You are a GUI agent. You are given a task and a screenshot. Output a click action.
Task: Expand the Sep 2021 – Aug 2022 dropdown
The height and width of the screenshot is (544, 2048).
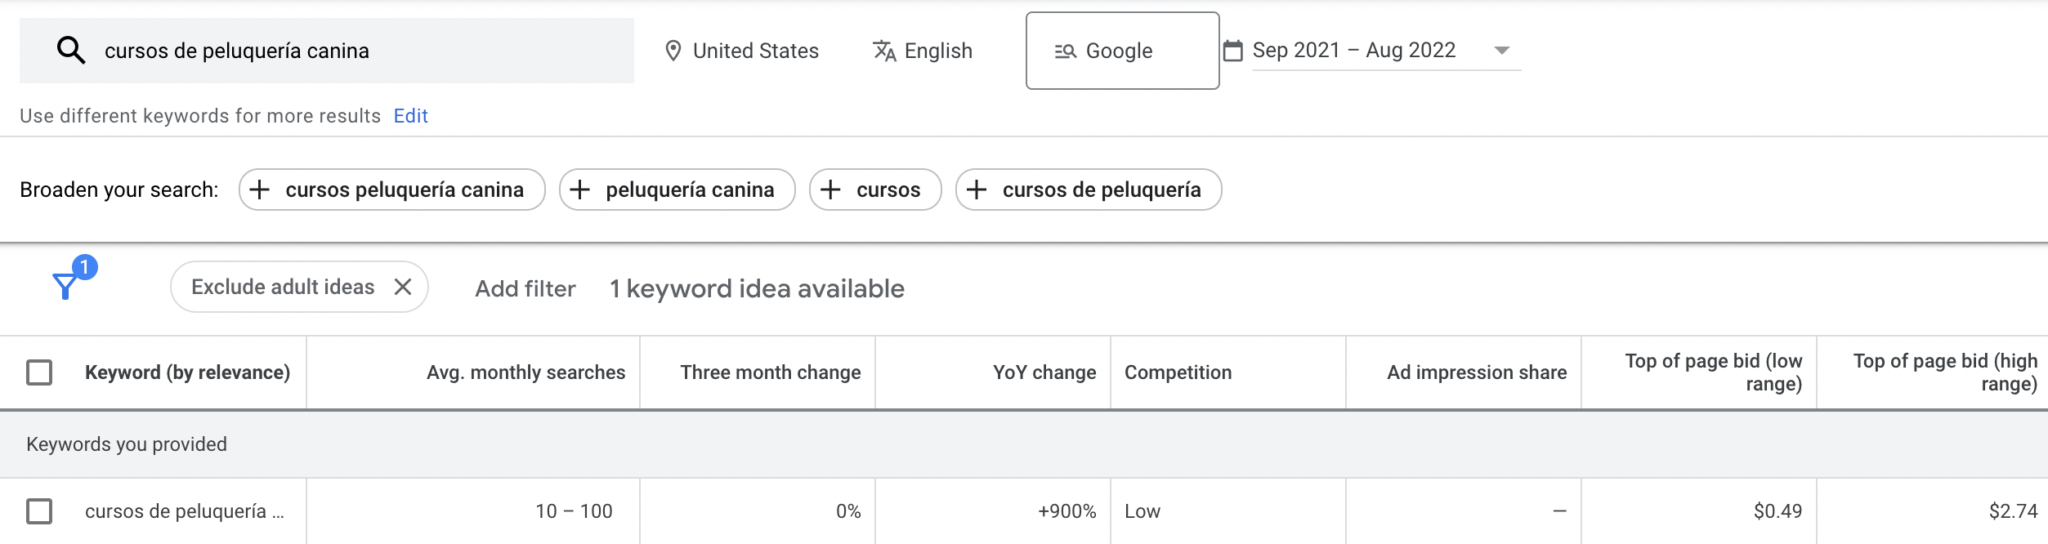pos(1501,50)
